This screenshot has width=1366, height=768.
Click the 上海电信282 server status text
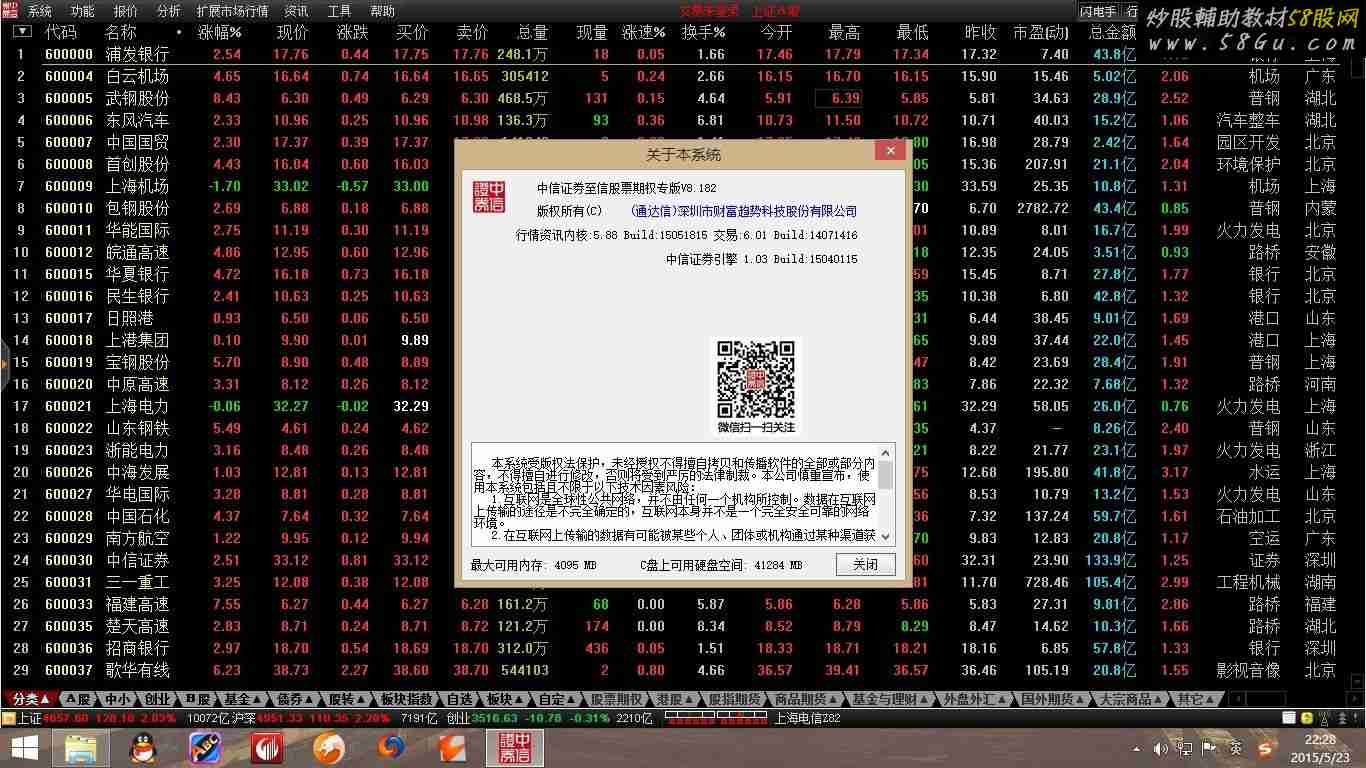coord(808,718)
